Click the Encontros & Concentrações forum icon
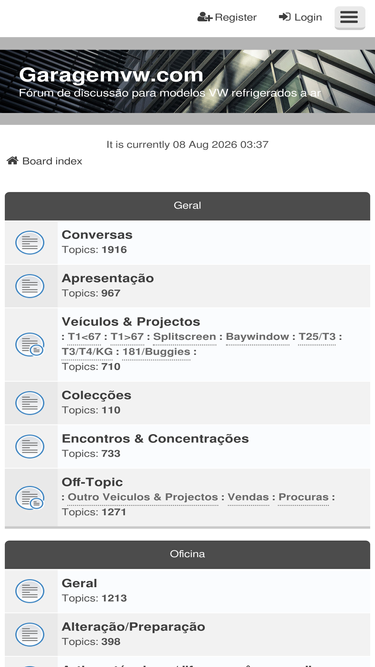This screenshot has height=667, width=375. (30, 446)
